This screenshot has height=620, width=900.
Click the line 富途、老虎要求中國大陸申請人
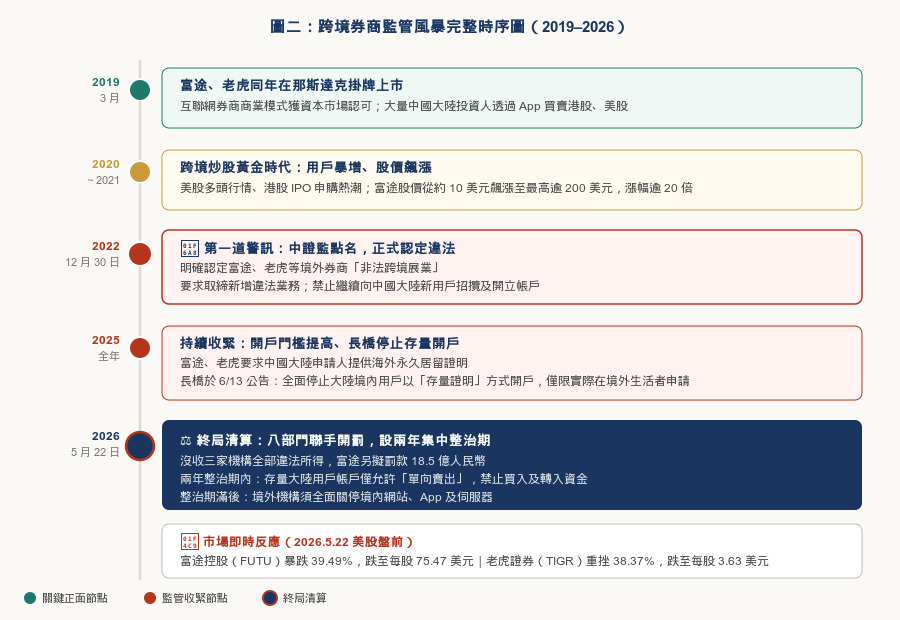click(324, 363)
